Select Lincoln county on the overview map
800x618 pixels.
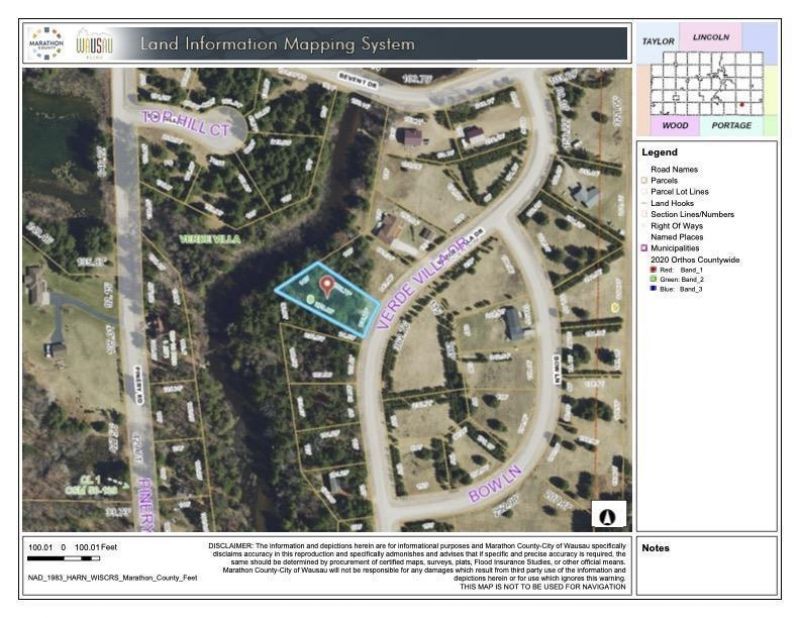(710, 37)
